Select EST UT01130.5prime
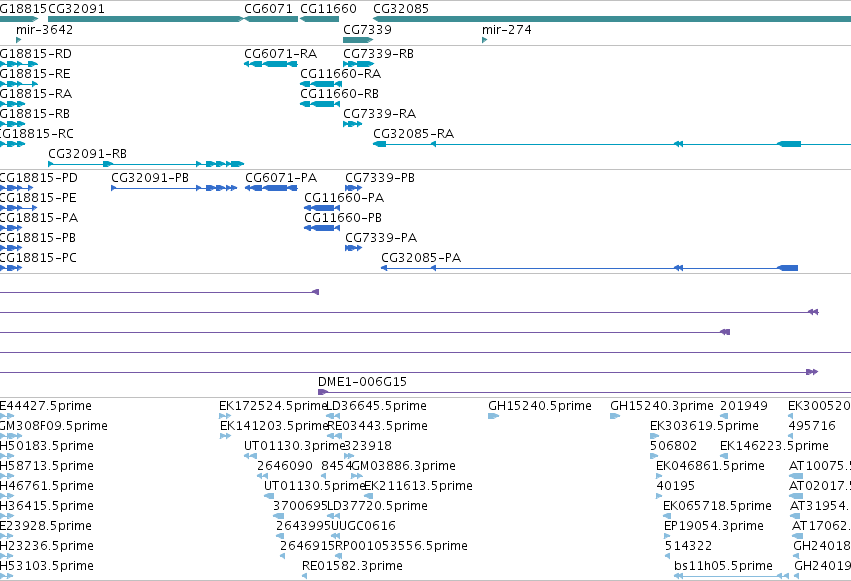Viewport: 851px width, 581px height. point(314,486)
